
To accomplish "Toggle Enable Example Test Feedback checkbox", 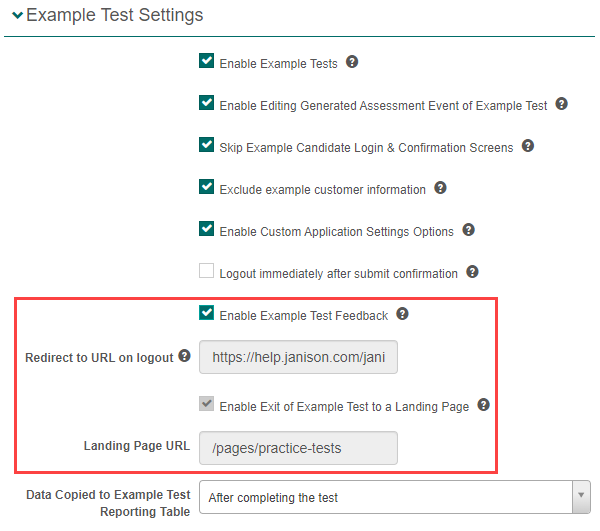I will coord(207,314).
